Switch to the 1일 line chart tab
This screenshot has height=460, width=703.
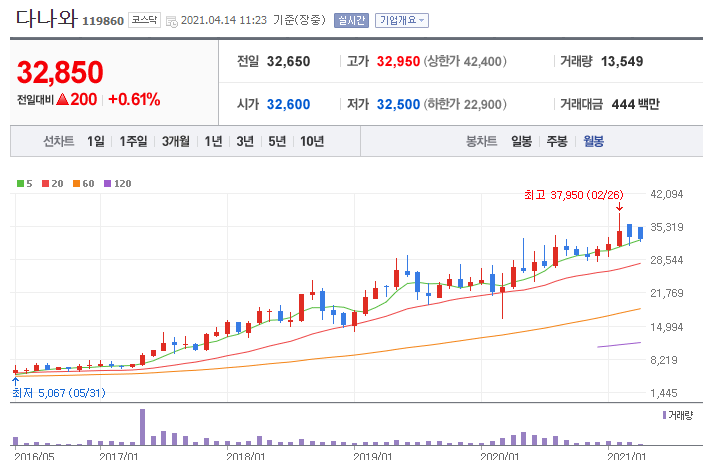(95, 141)
